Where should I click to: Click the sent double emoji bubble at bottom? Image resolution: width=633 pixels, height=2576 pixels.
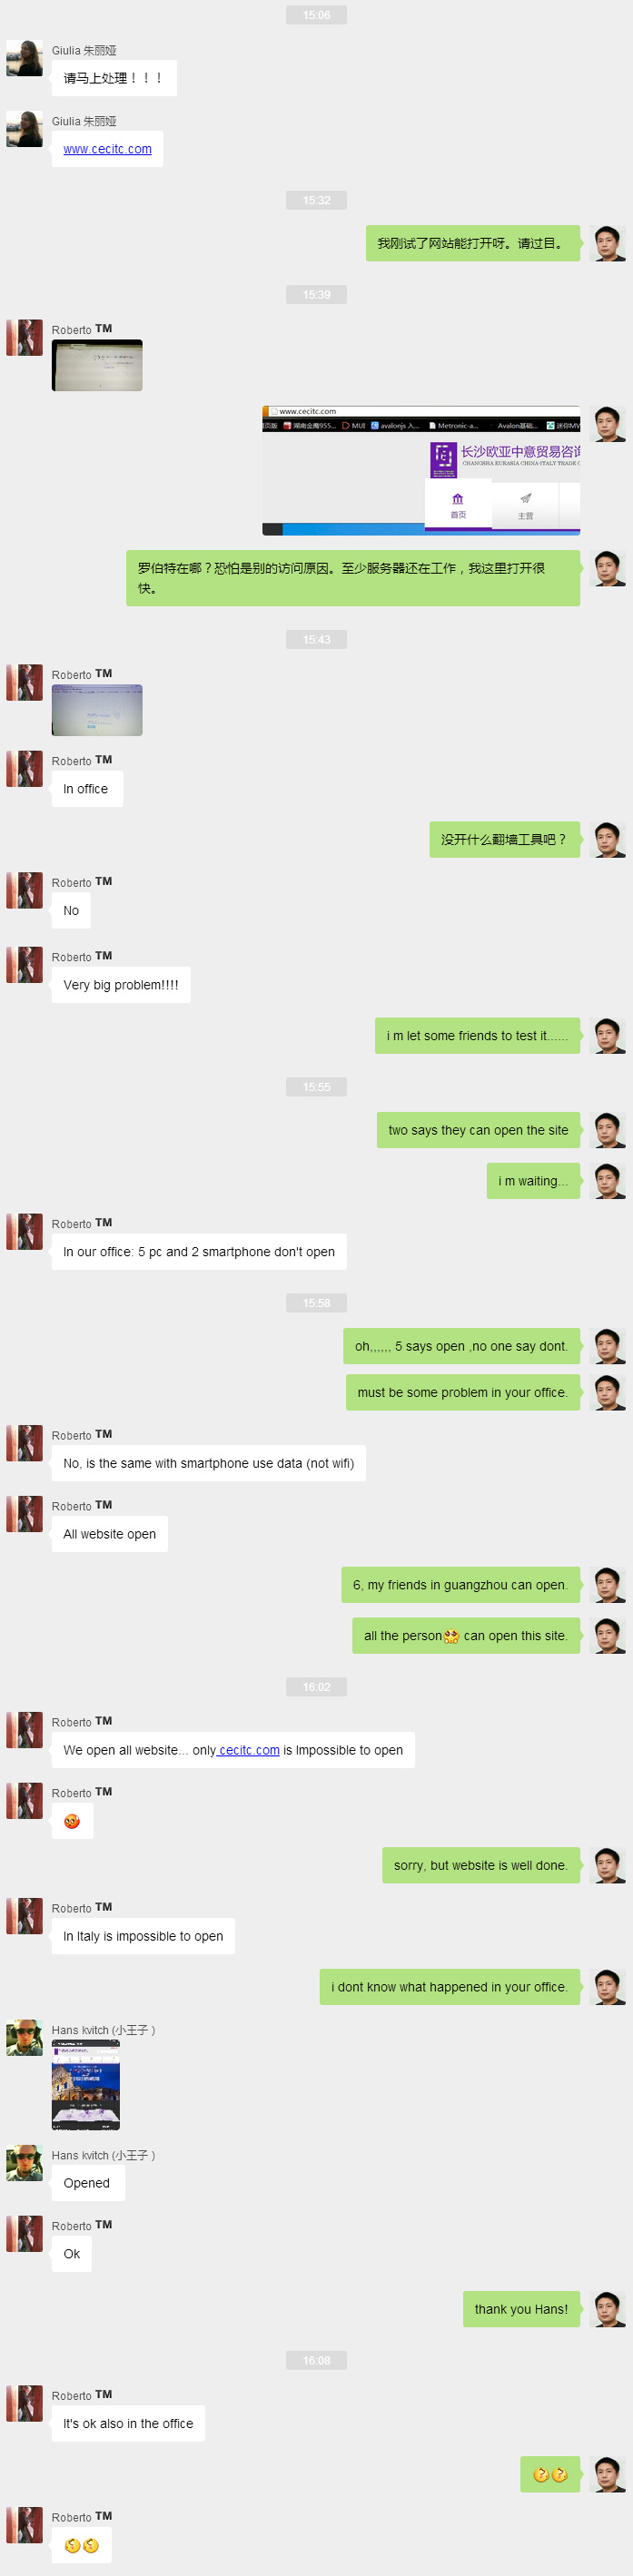coord(550,2475)
